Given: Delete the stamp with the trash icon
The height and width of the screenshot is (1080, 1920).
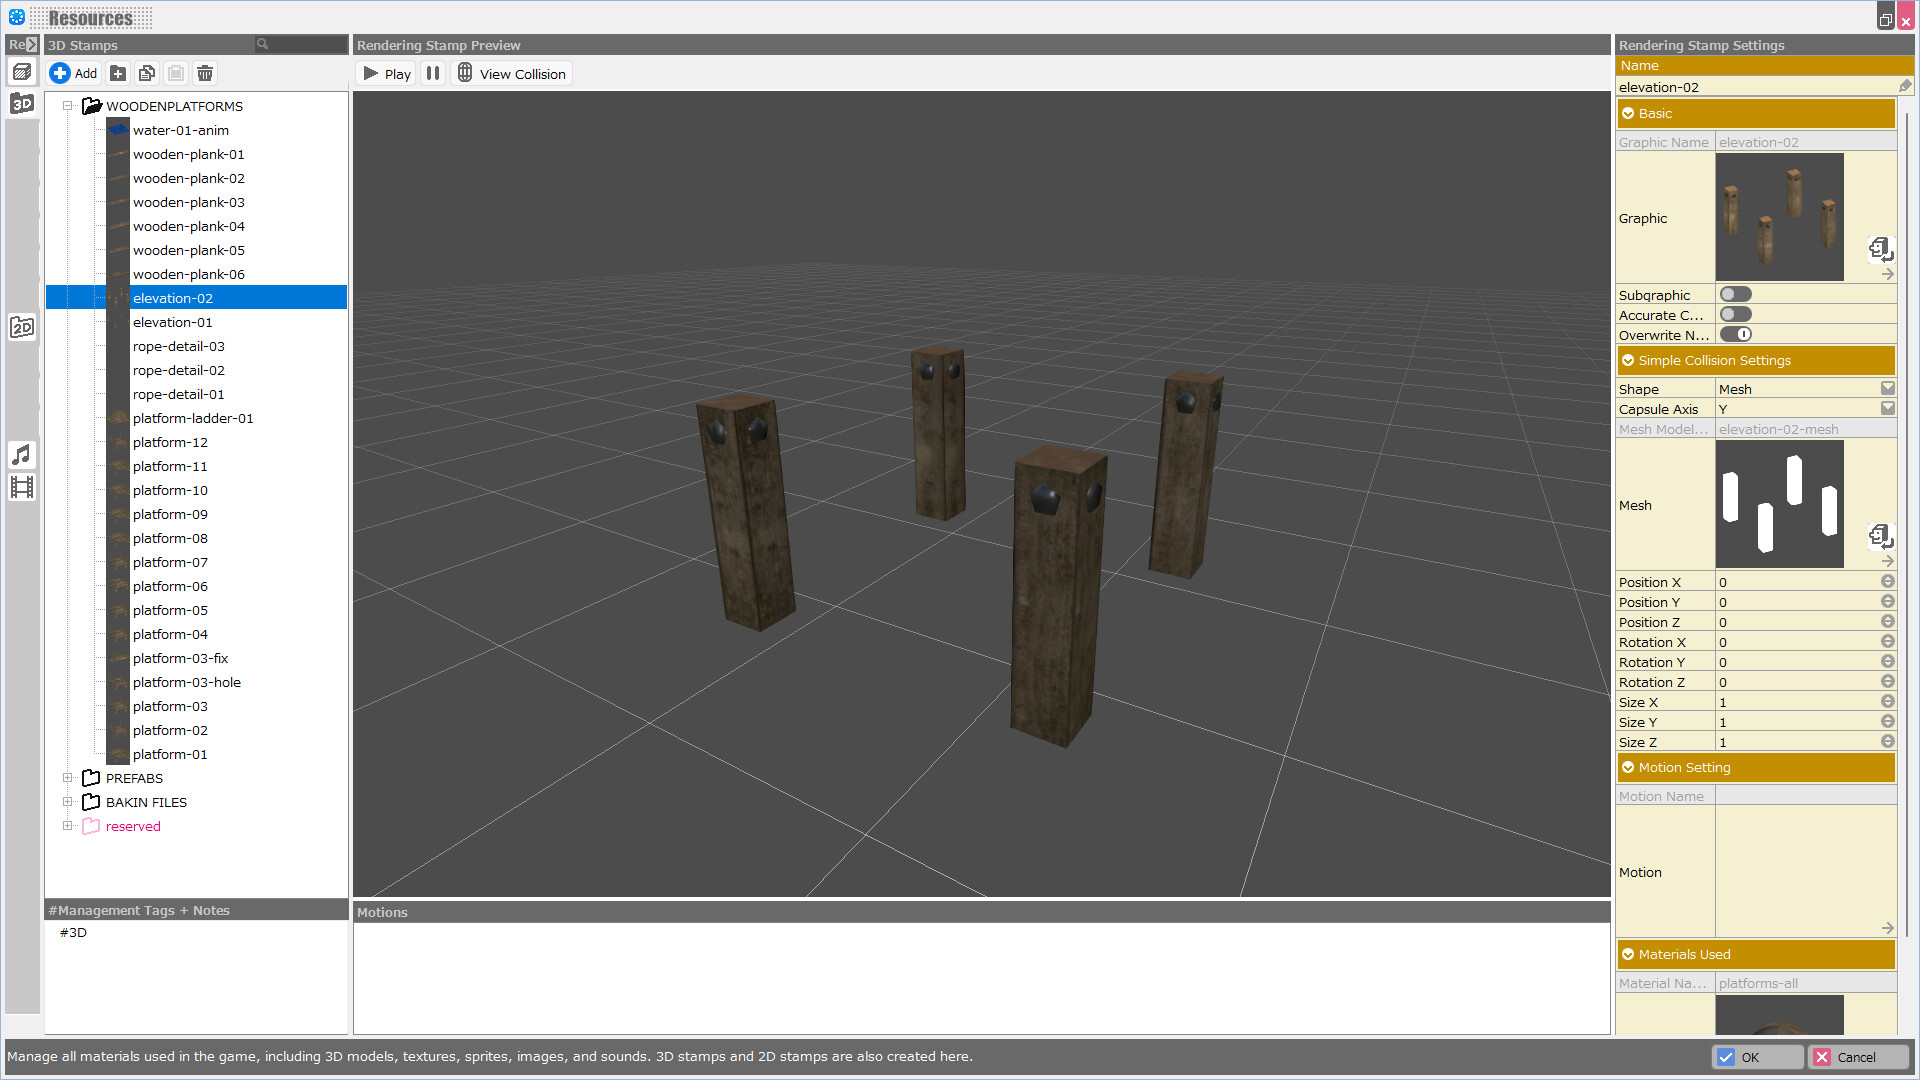Looking at the screenshot, I should [204, 73].
